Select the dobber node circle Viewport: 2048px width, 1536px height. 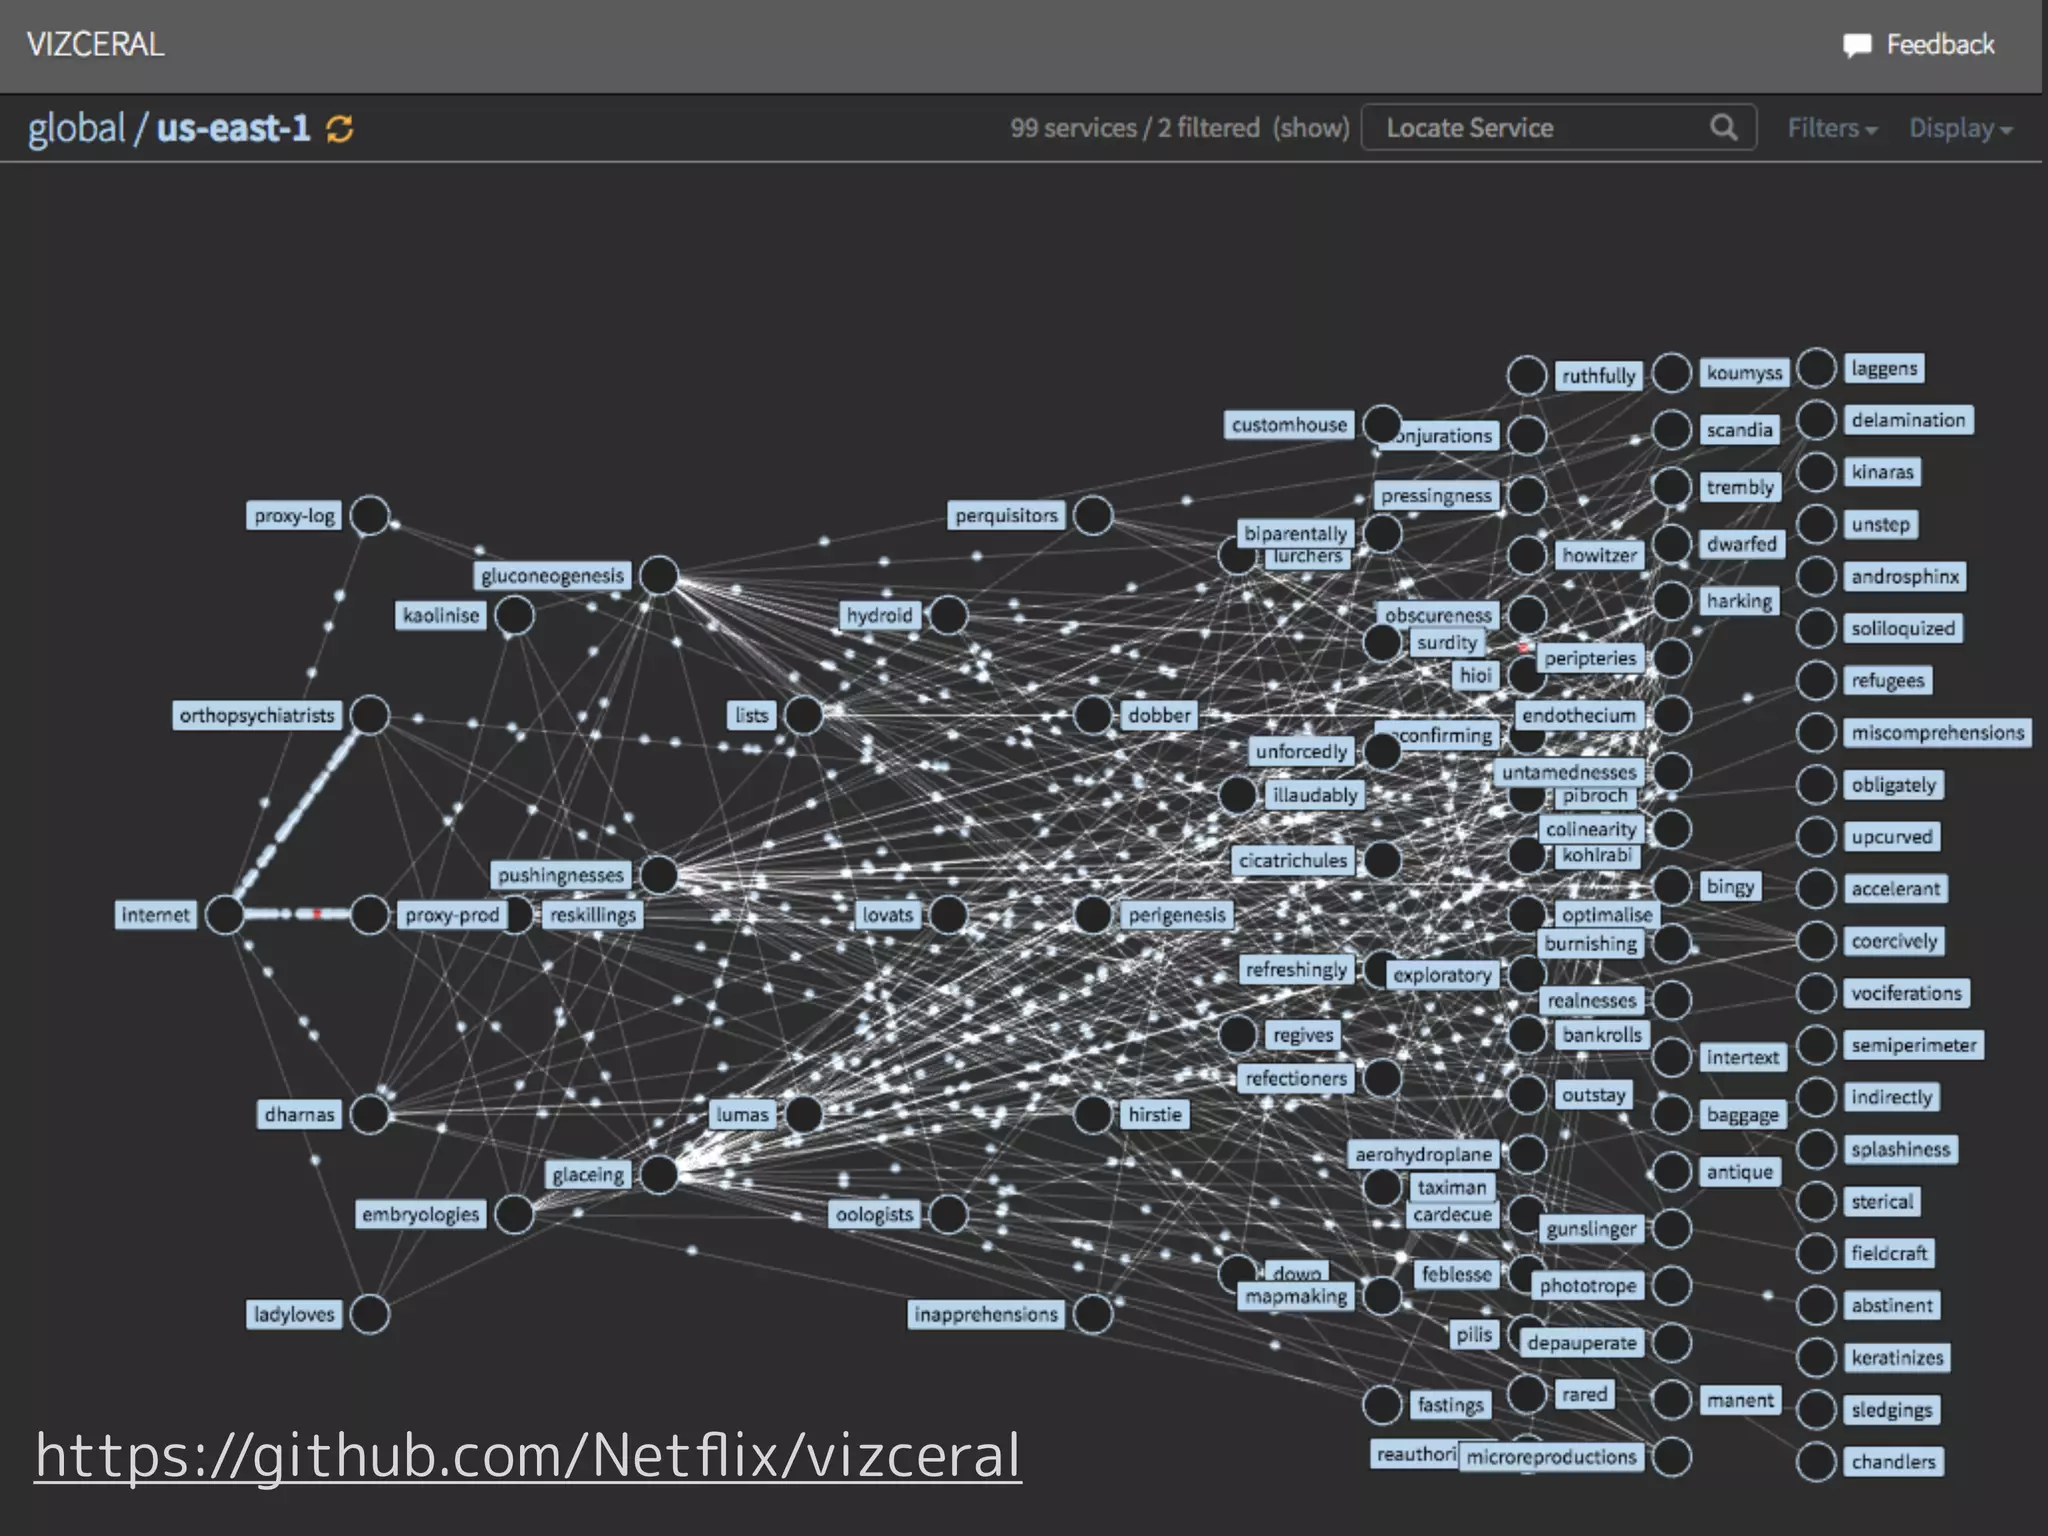click(x=1093, y=715)
